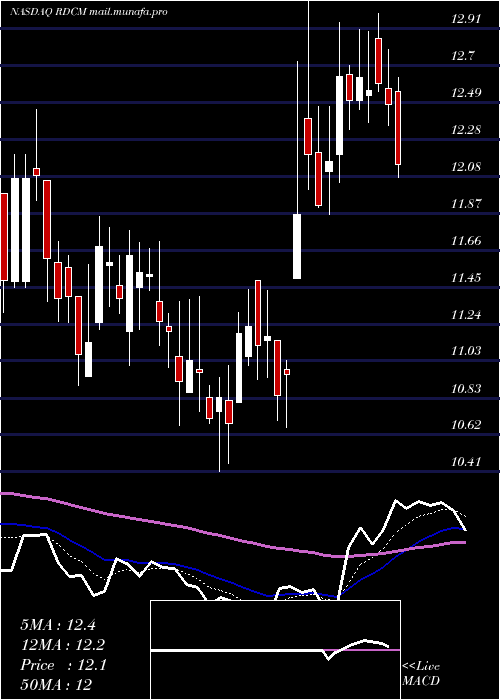Viewport: 500px width, 700px height.
Task: Click the 10.41 price axis label
Action: tap(466, 462)
